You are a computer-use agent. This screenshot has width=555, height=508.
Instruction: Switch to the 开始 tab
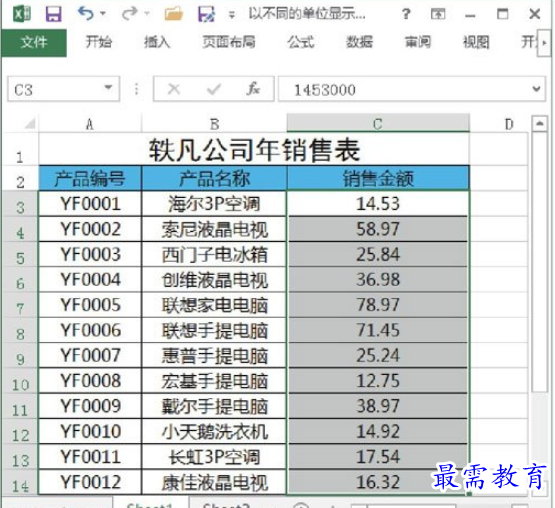click(x=99, y=42)
